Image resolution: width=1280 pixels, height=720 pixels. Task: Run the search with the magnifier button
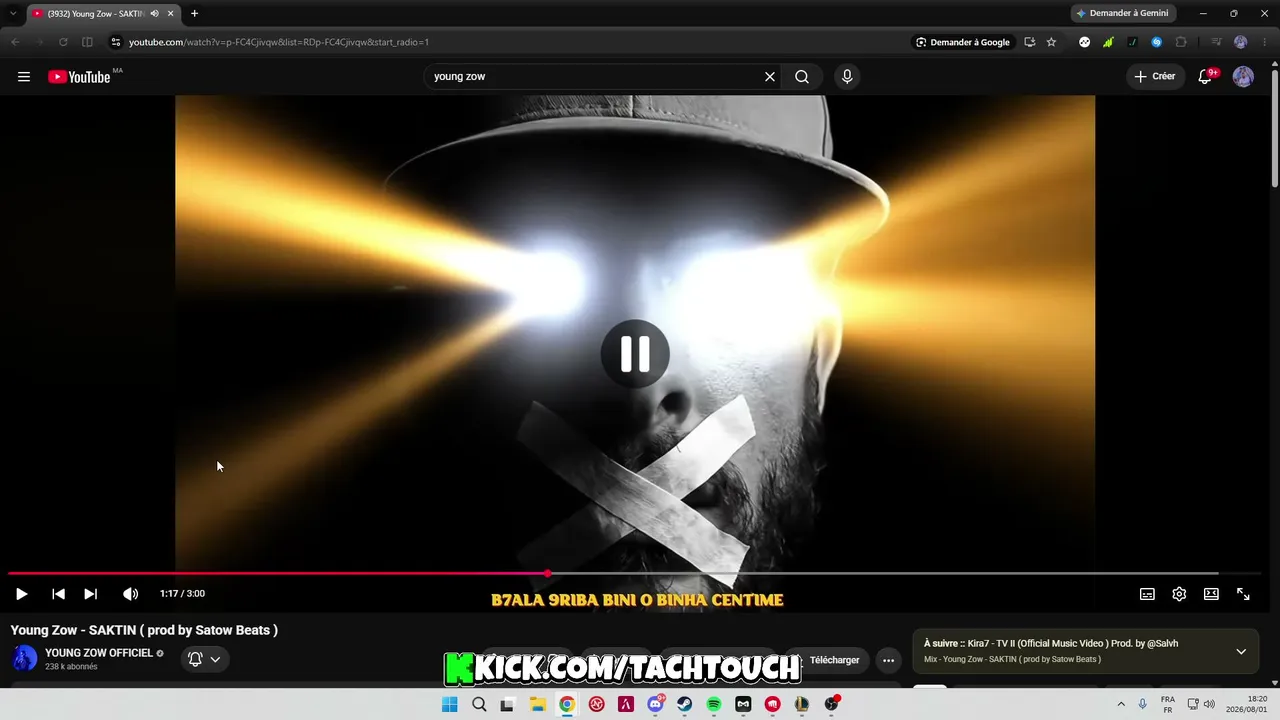point(802,77)
